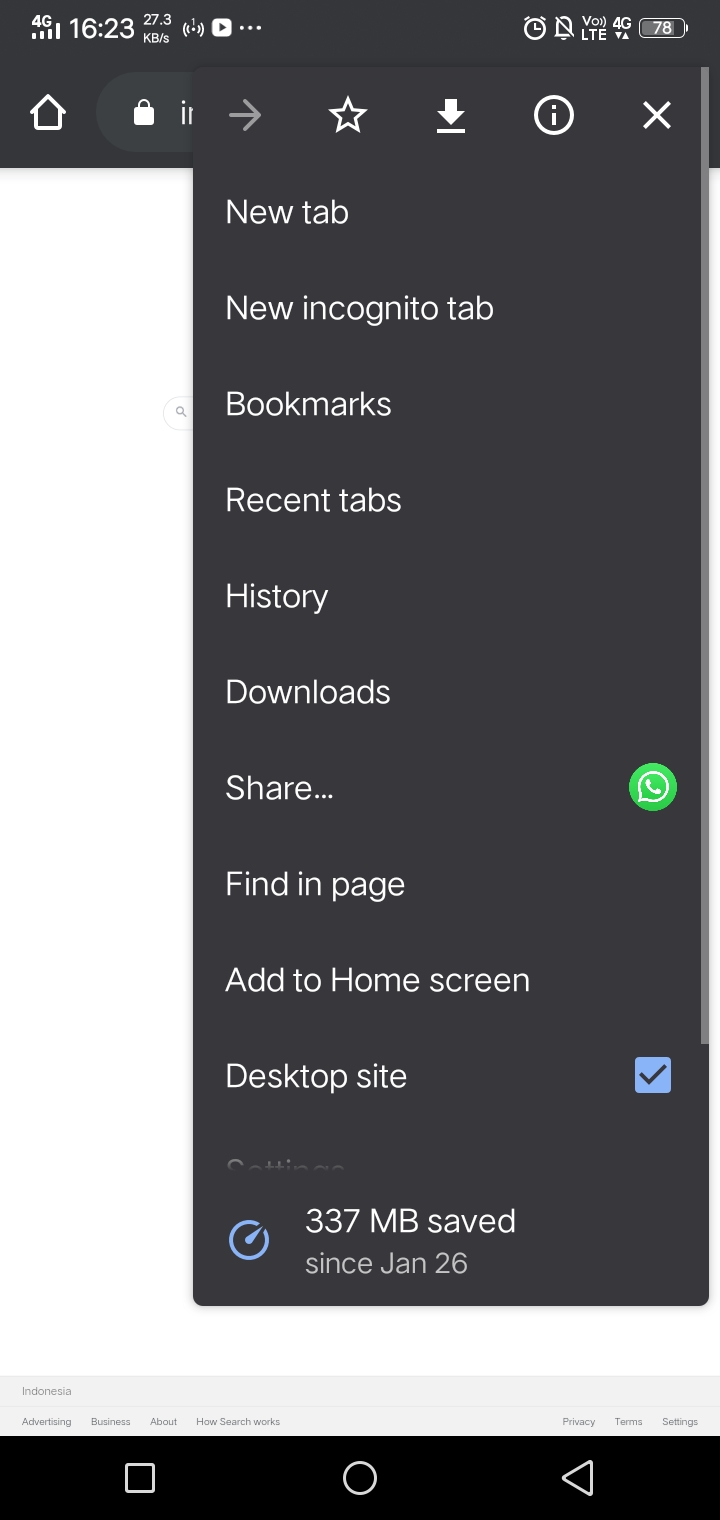Tap the data saver gauge icon
The height and width of the screenshot is (1520, 720).
point(249,1241)
